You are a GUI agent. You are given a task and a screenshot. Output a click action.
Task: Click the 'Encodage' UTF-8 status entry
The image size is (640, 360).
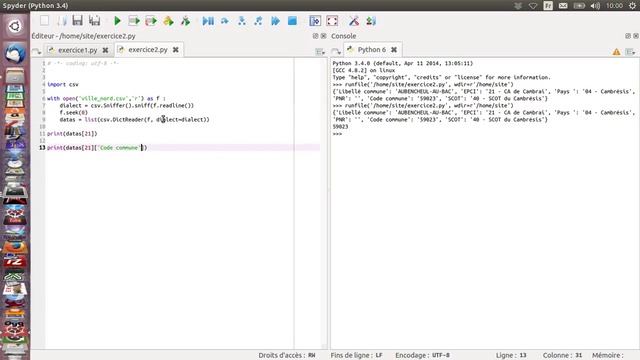(422, 355)
